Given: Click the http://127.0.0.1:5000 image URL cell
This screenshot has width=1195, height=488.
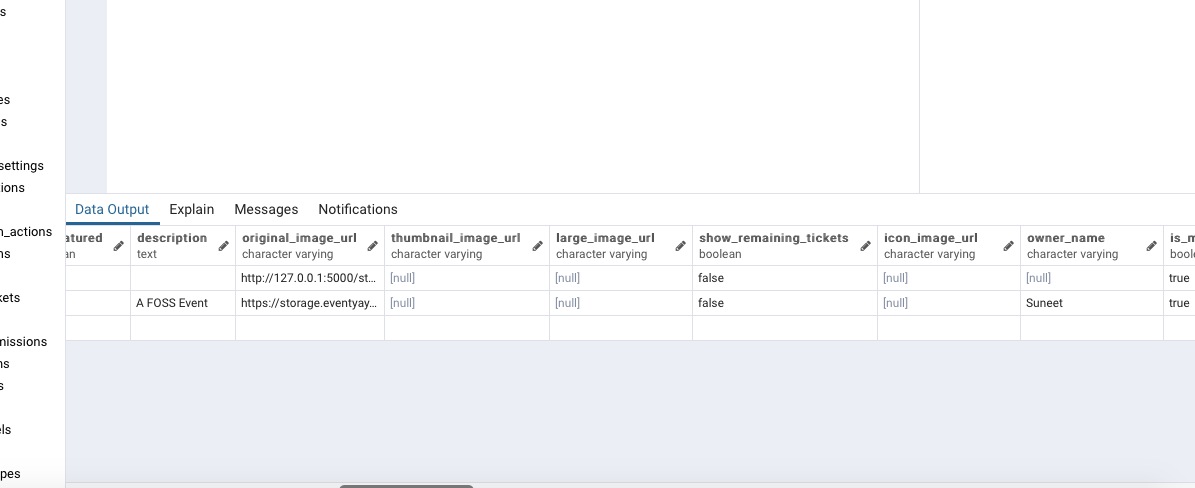Looking at the screenshot, I should (310, 278).
